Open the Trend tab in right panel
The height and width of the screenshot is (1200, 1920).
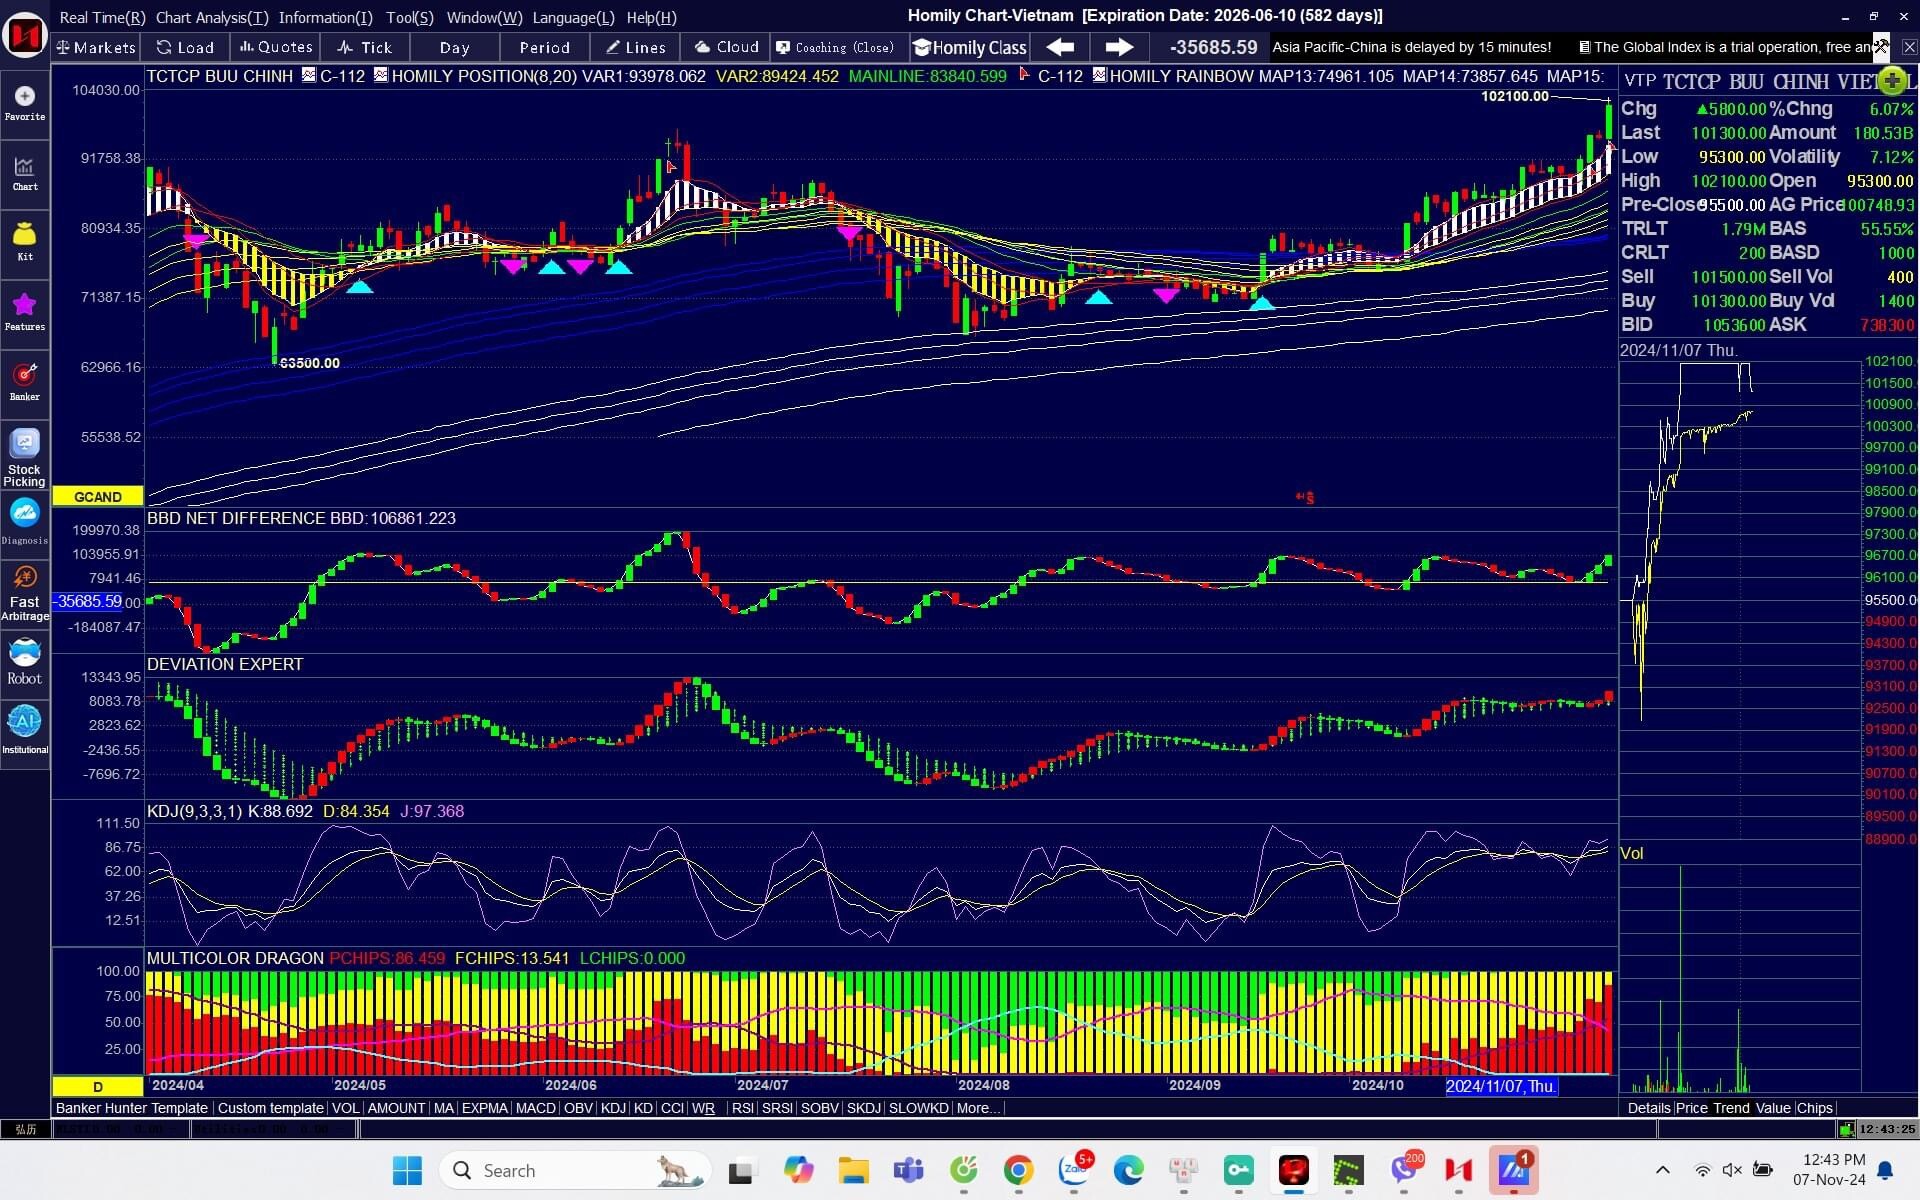click(x=1730, y=1108)
